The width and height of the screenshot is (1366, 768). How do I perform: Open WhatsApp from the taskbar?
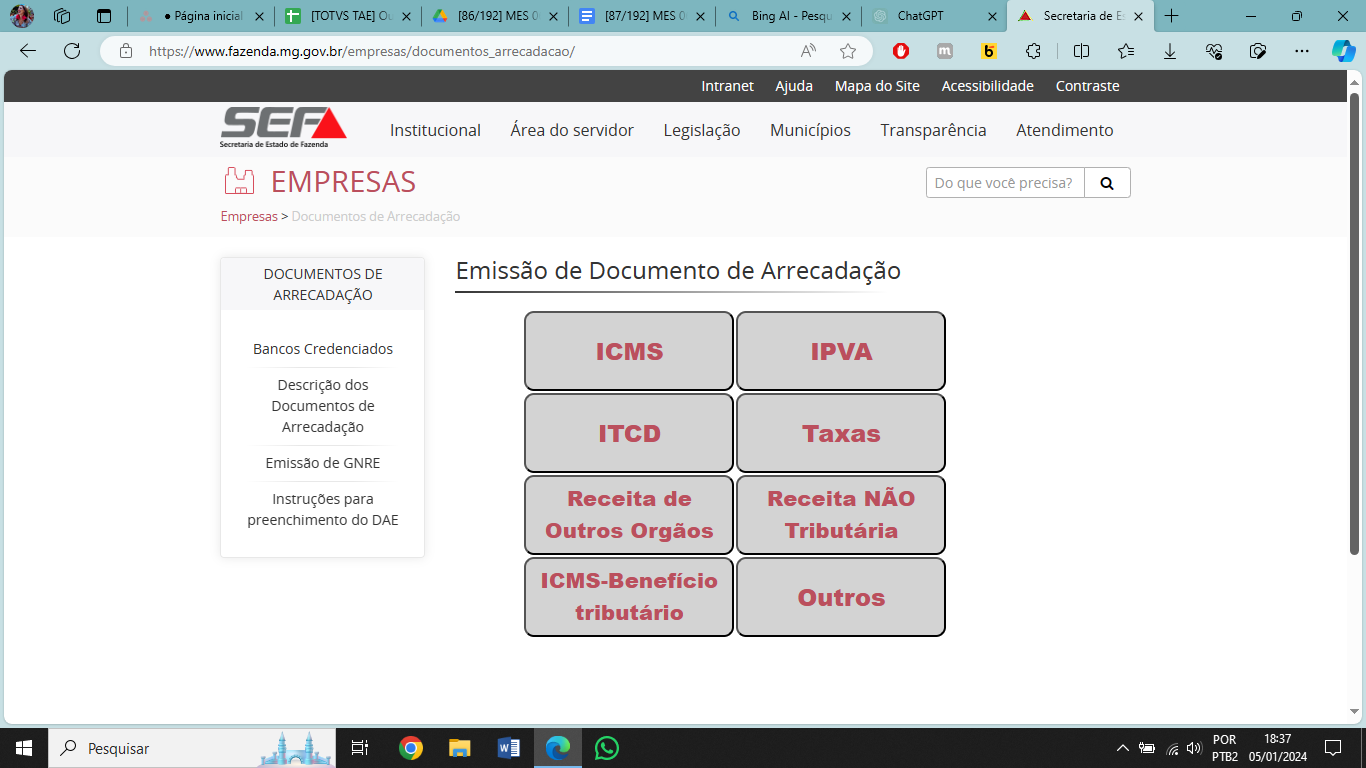click(x=606, y=748)
